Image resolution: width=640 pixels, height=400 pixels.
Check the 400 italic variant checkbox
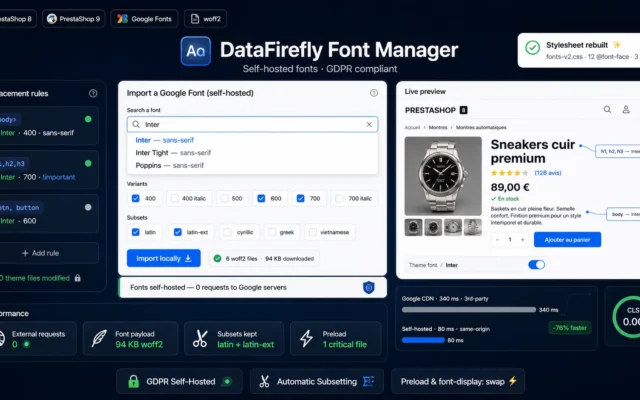pyautogui.click(x=175, y=198)
